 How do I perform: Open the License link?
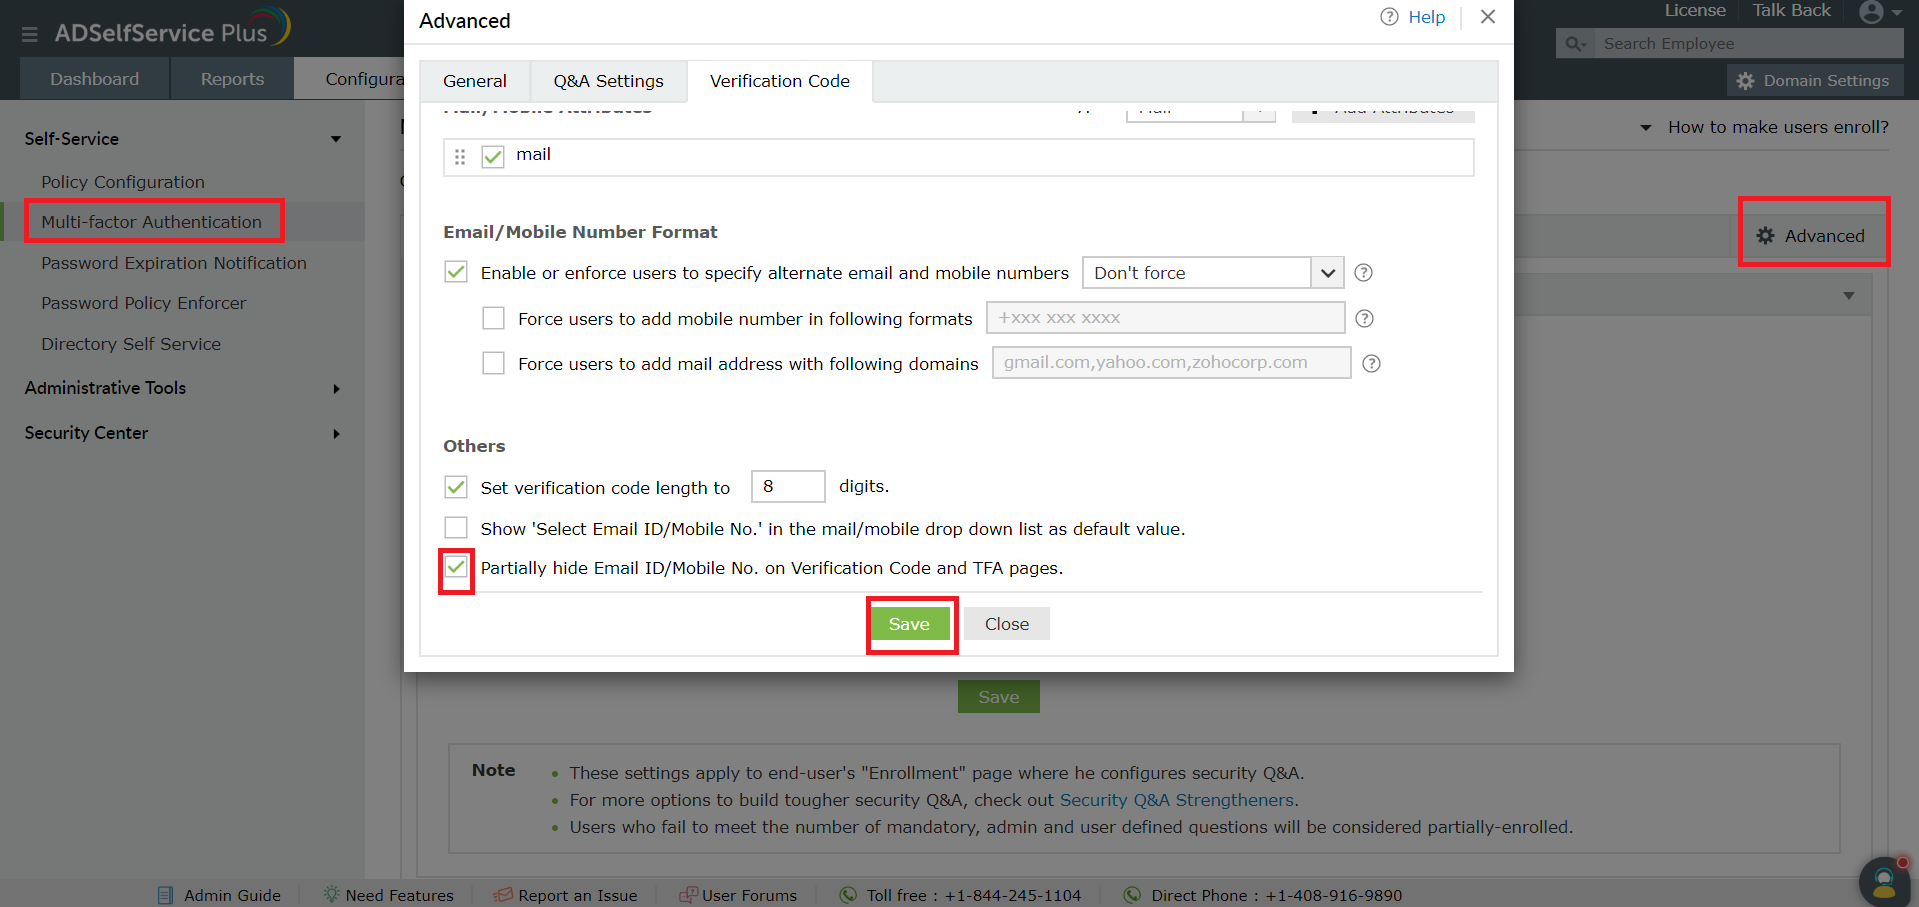tap(1695, 10)
